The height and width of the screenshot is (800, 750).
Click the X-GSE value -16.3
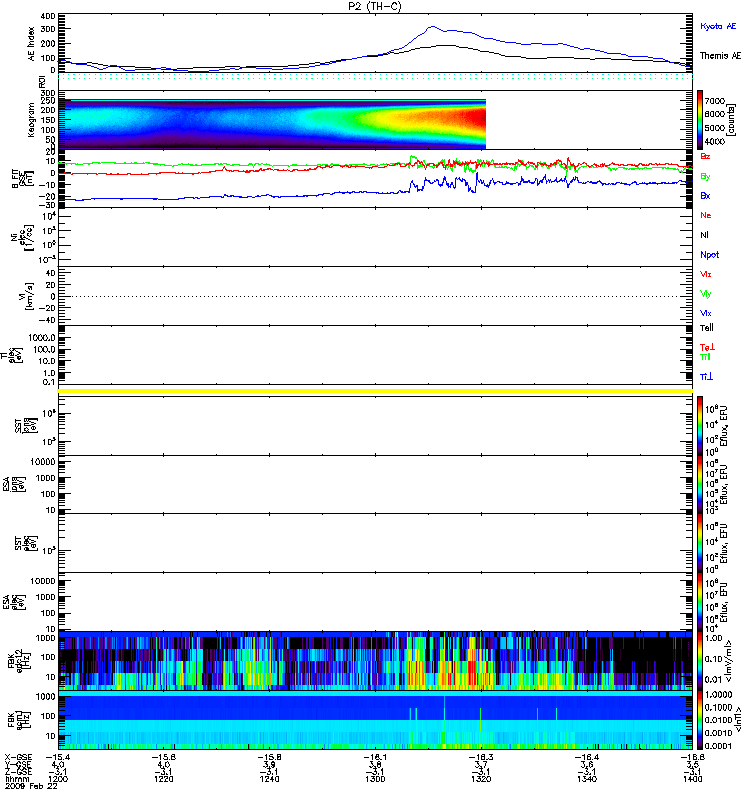(x=481, y=757)
